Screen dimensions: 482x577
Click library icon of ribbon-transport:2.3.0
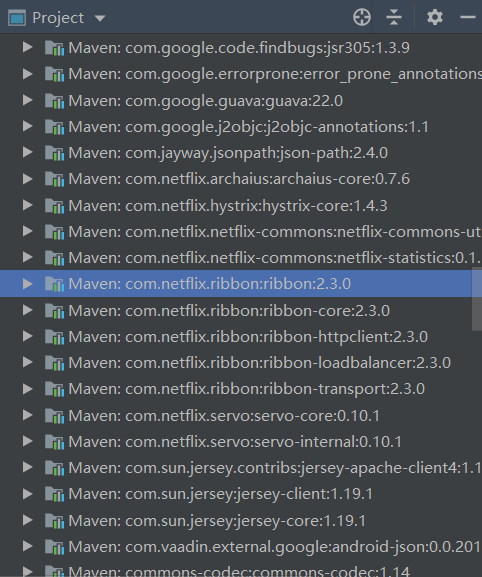click(x=54, y=389)
